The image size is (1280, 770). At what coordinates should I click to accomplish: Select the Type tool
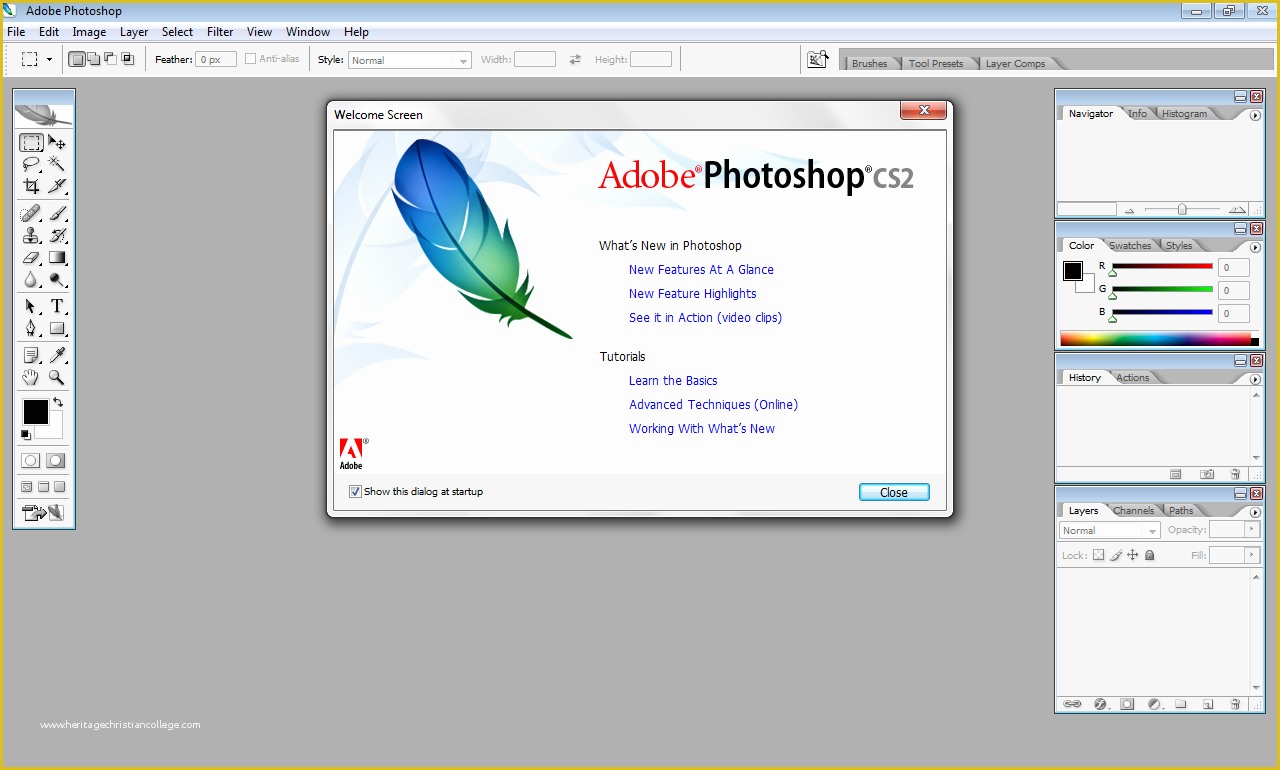[57, 306]
